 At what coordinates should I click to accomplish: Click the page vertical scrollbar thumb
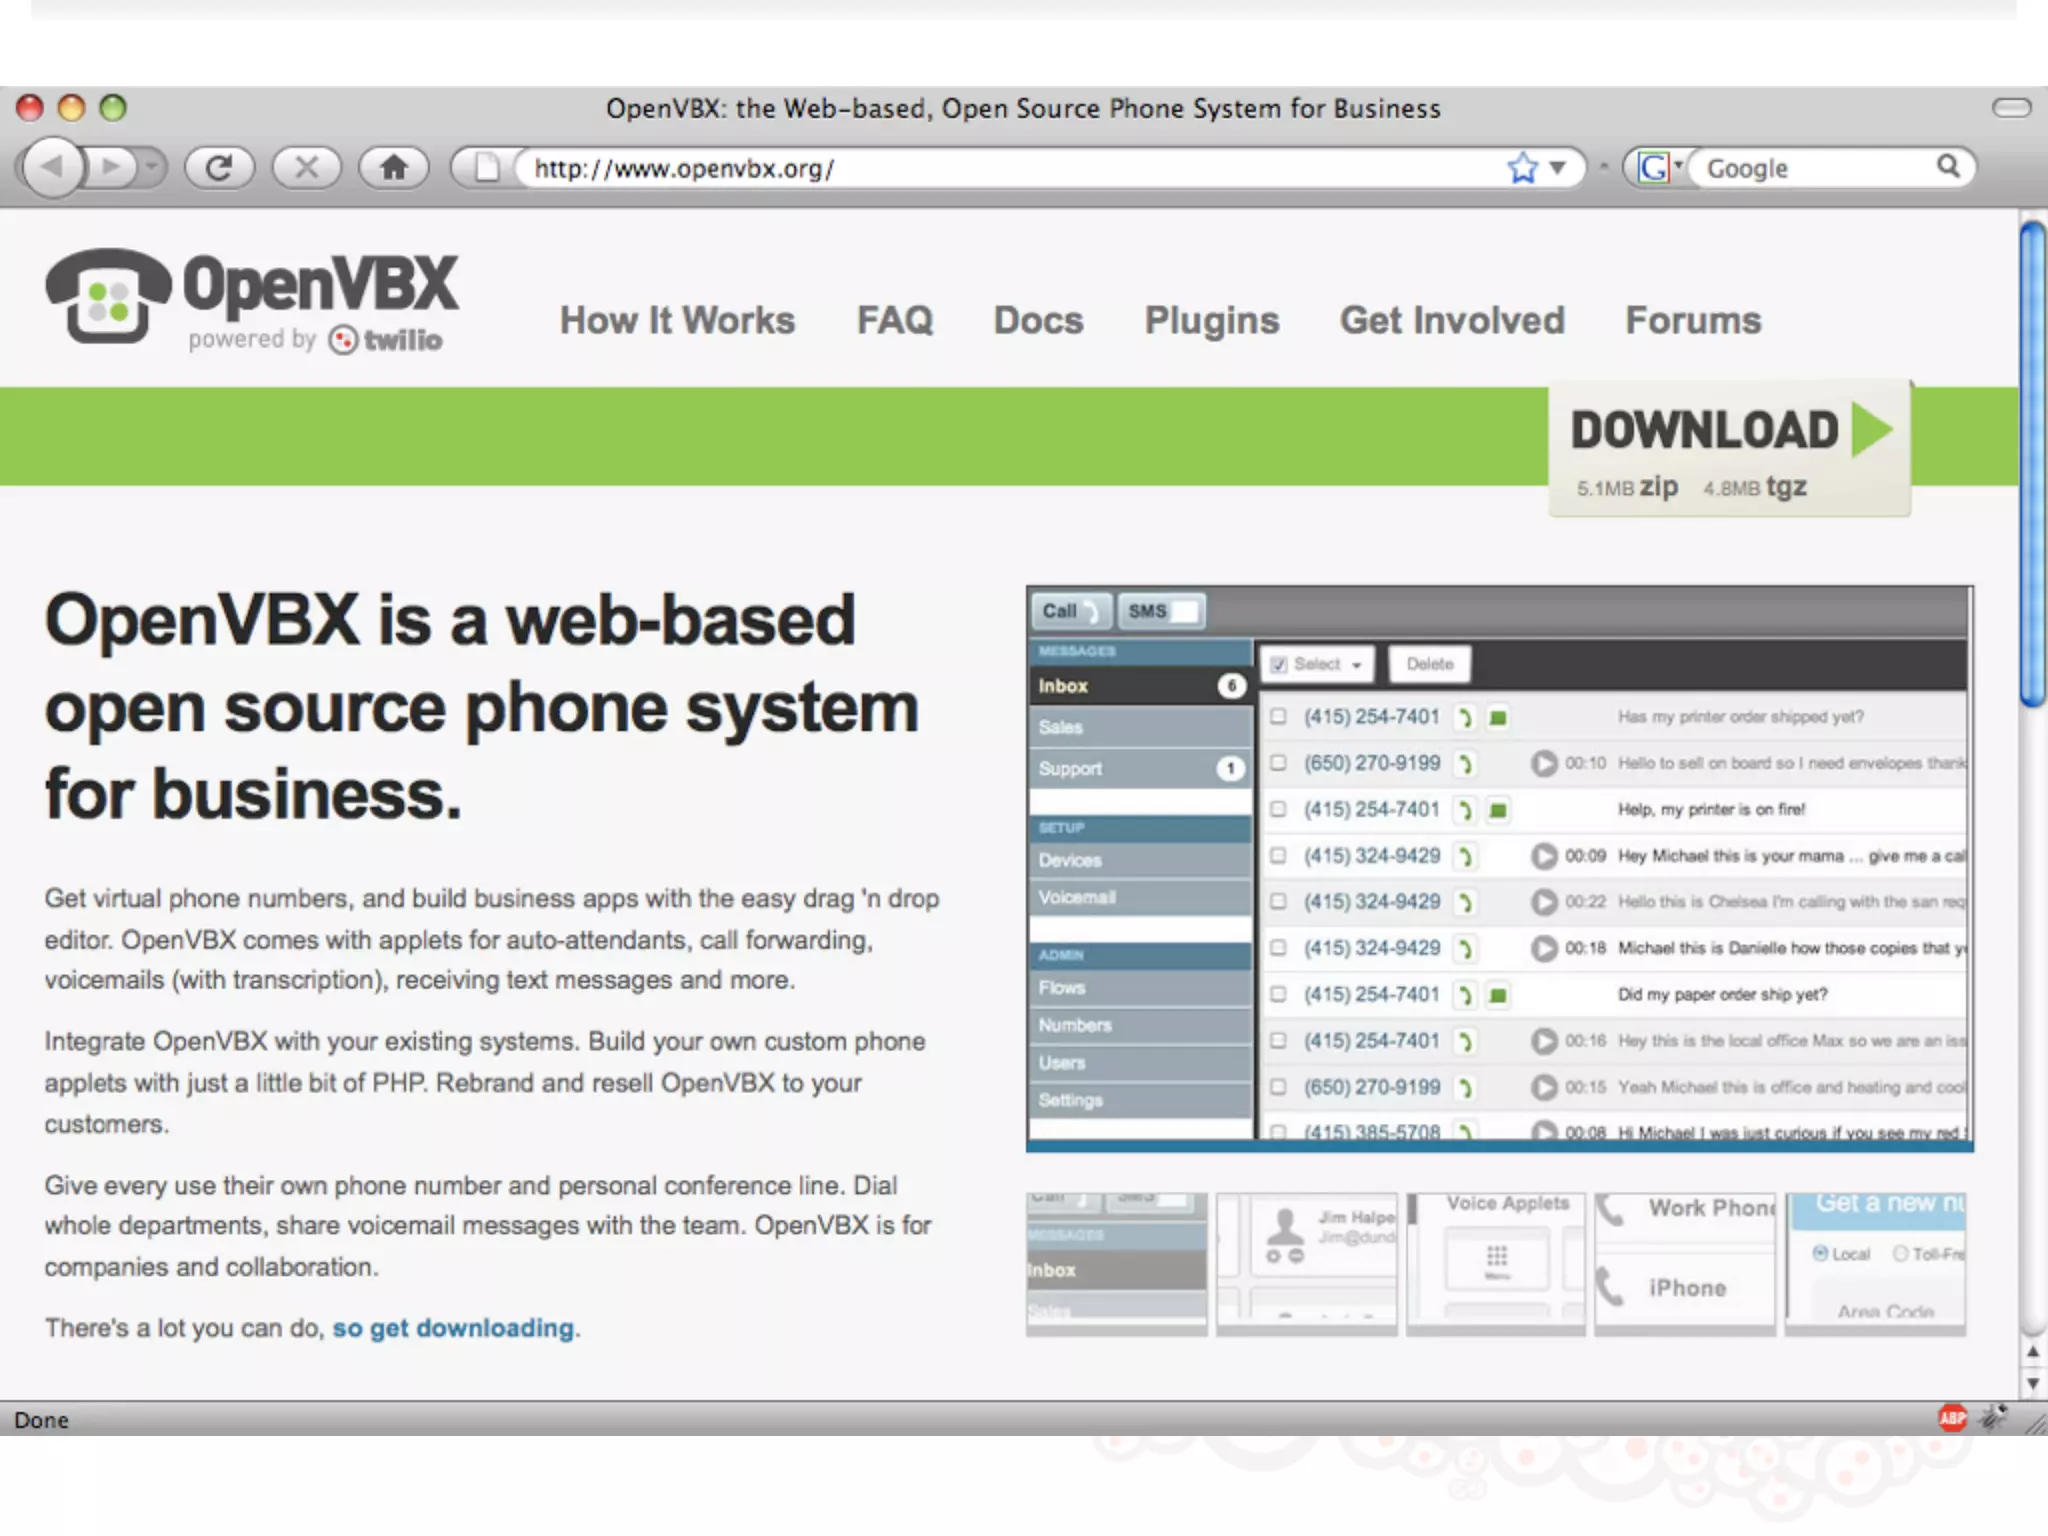tap(2032, 465)
